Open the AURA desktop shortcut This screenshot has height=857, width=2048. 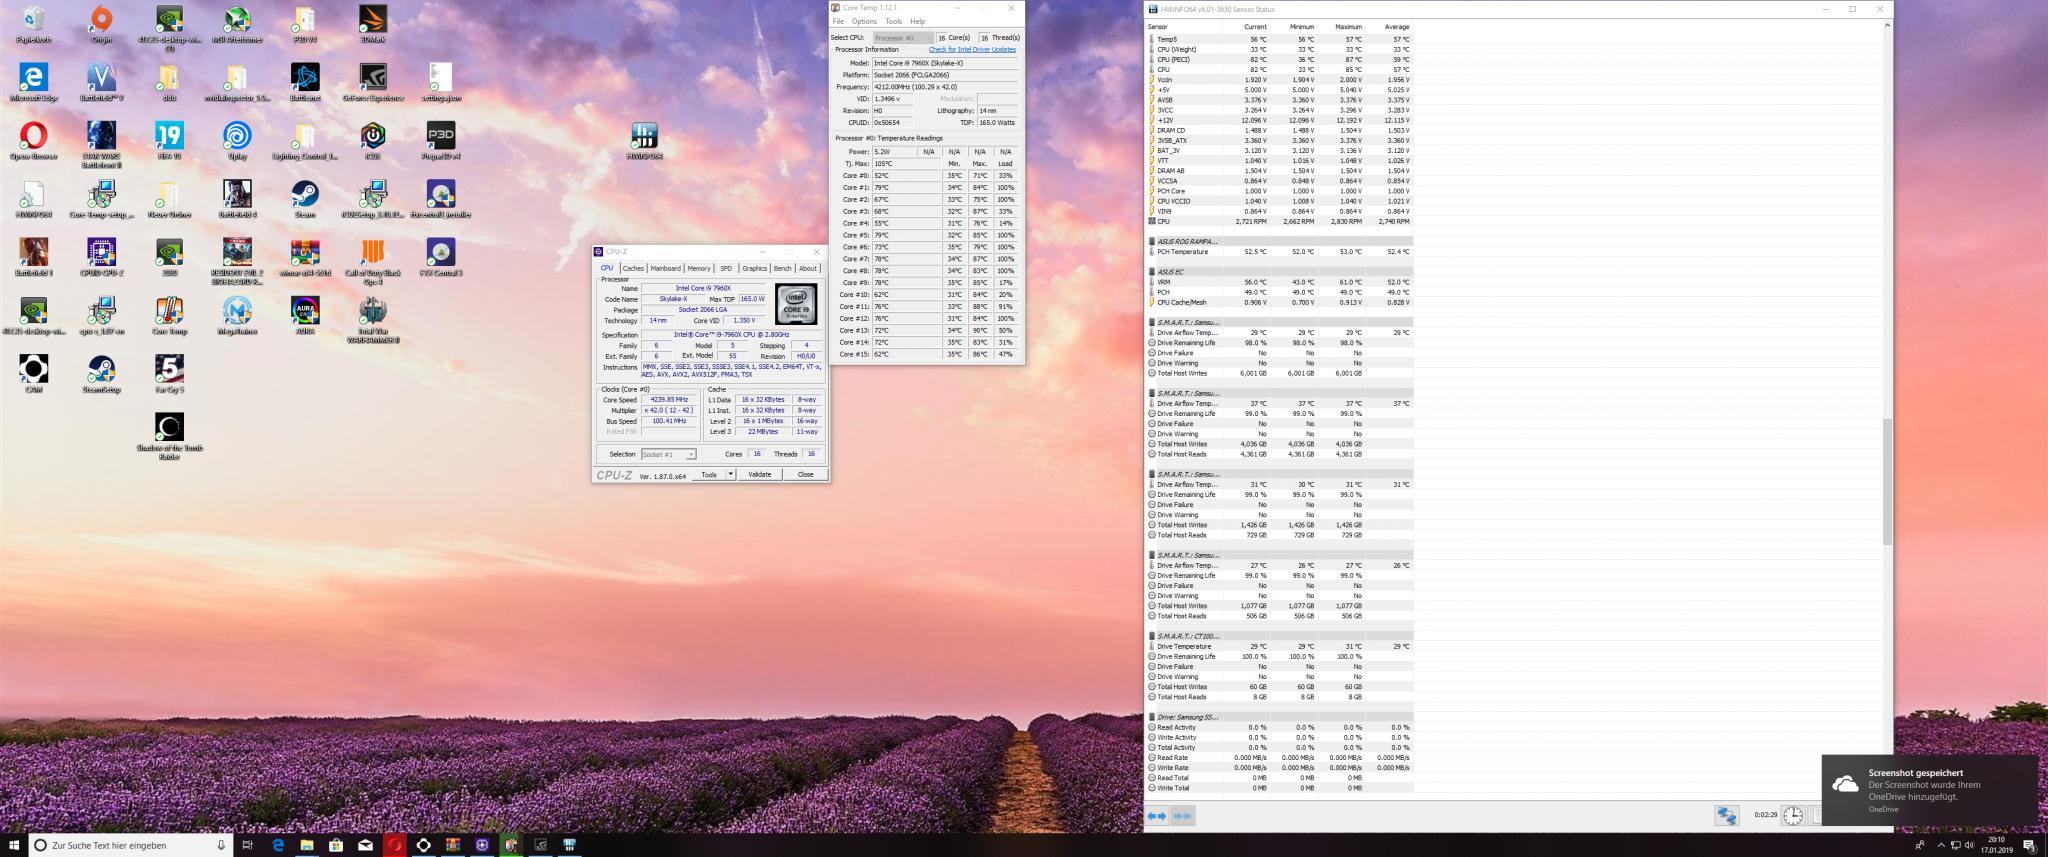tap(305, 314)
